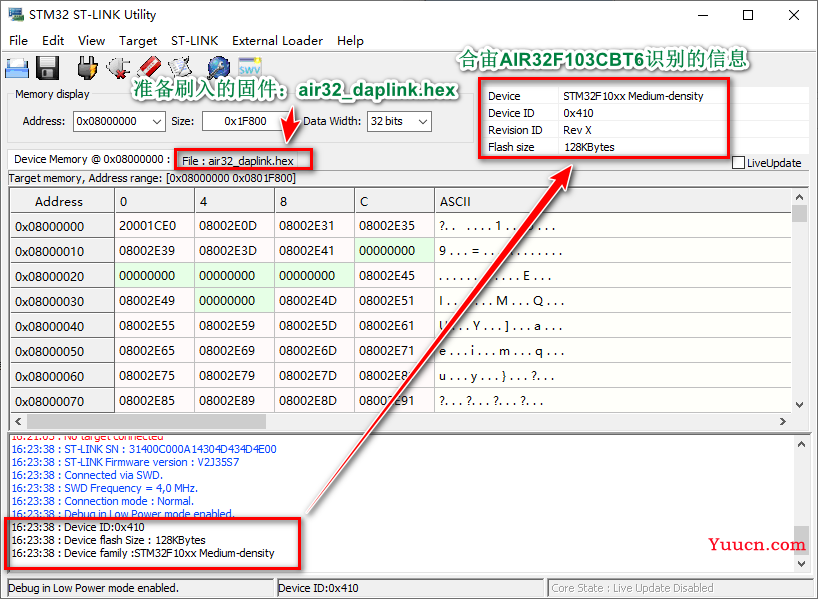Enable the LiveUpdate checkbox

[x=738, y=163]
